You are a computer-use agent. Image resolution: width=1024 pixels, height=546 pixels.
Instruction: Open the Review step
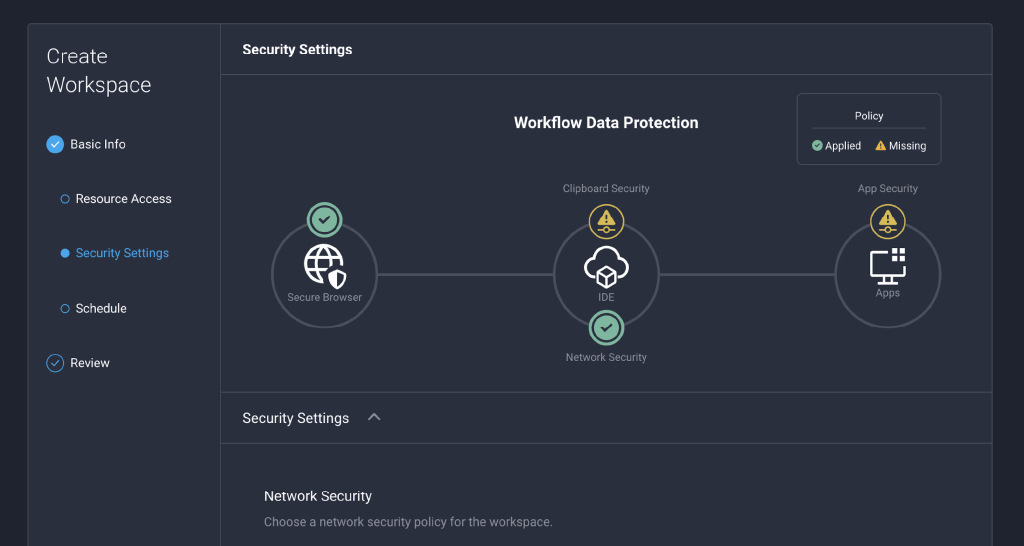90,363
